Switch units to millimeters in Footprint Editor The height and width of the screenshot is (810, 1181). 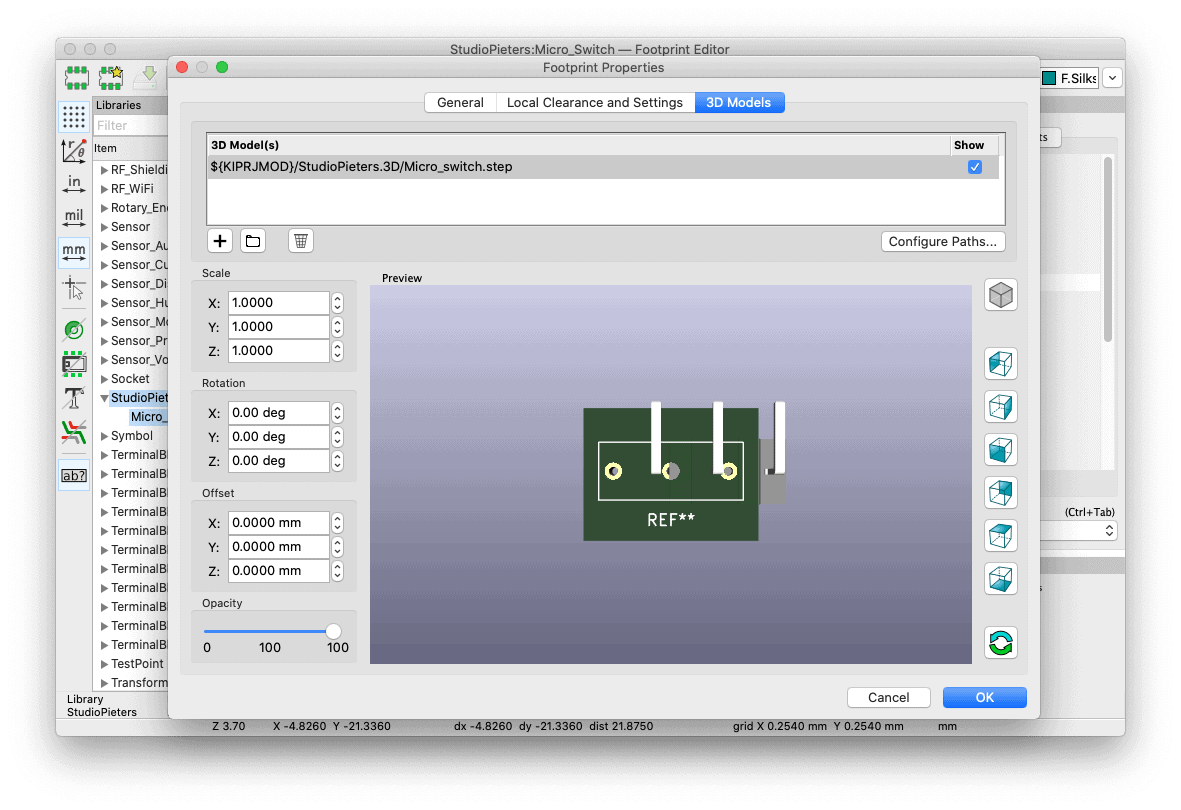pyautogui.click(x=74, y=252)
